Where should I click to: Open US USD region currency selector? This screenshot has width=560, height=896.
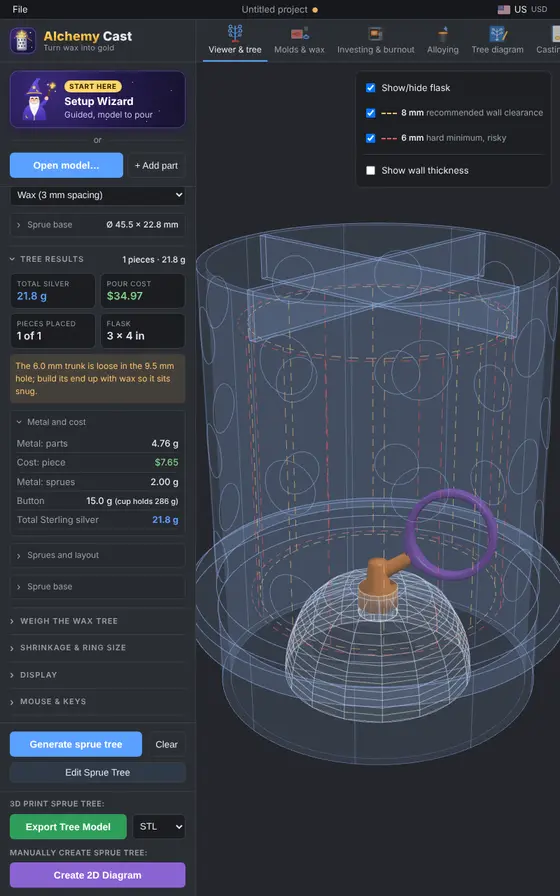(522, 10)
